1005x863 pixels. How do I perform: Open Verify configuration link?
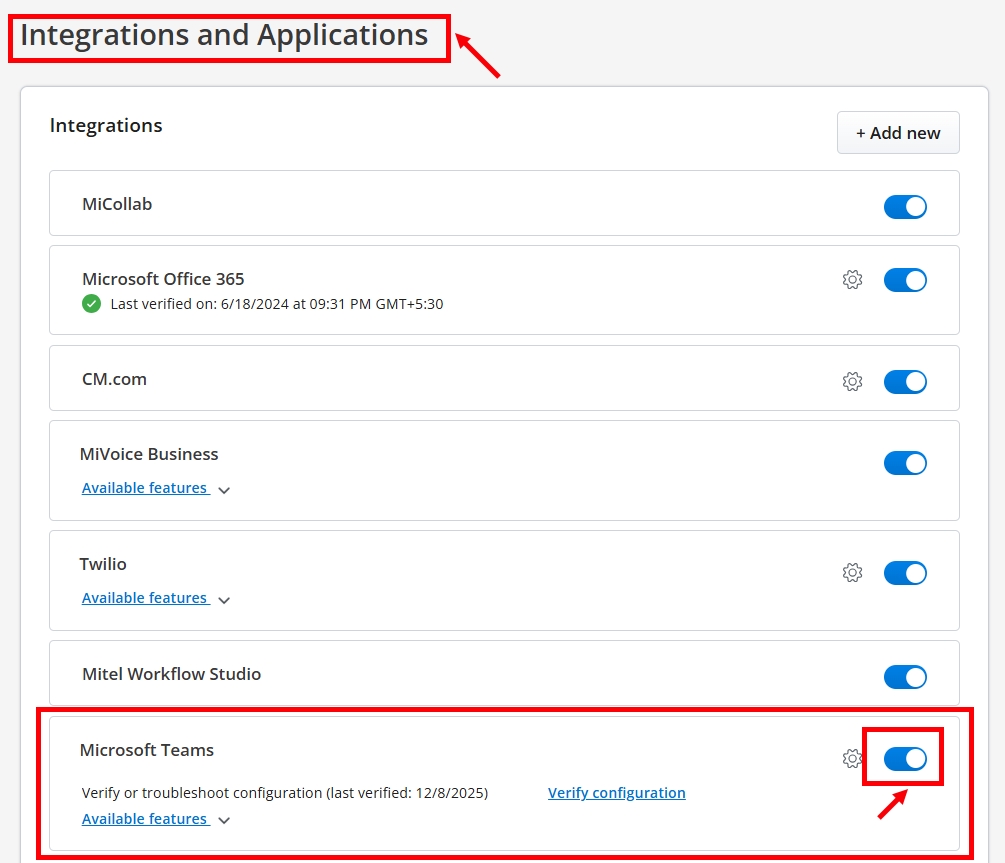point(617,793)
